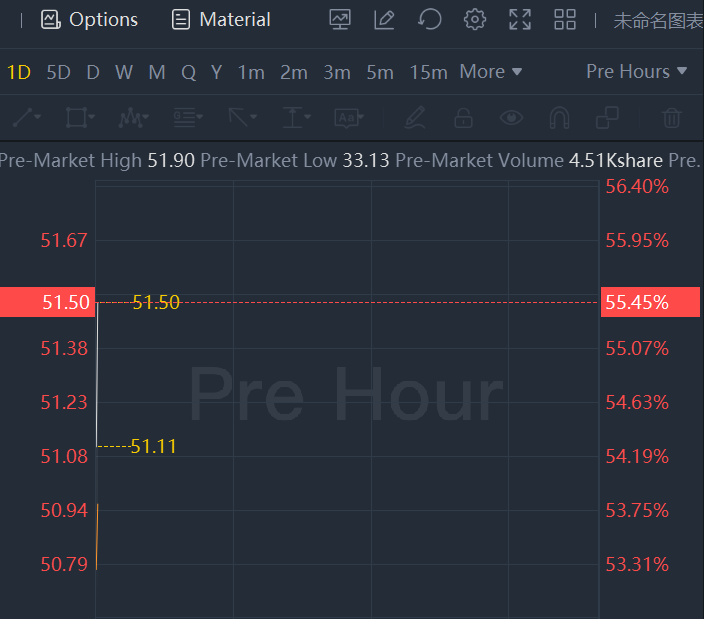Expand the More timeframes dropdown
The height and width of the screenshot is (619, 704).
(490, 72)
